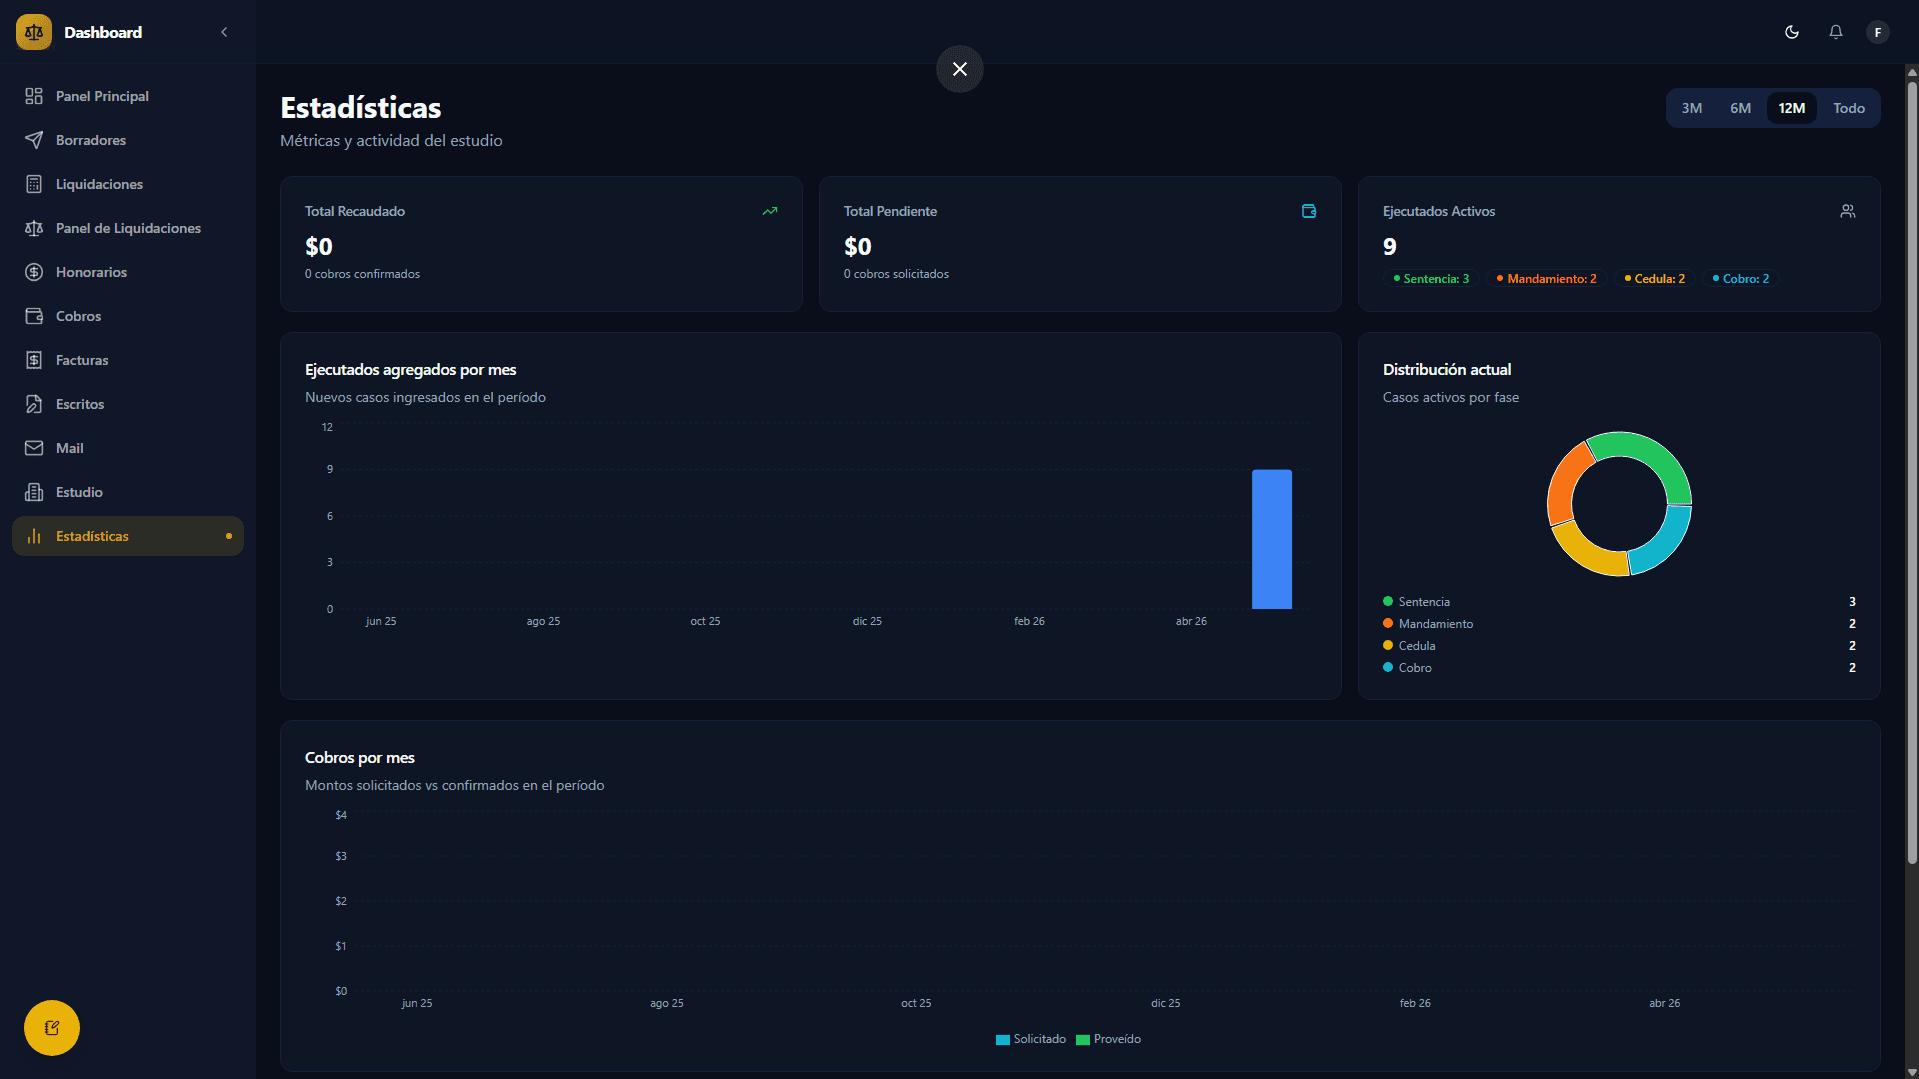
Task: Select the 12M period tab
Action: [1792, 108]
